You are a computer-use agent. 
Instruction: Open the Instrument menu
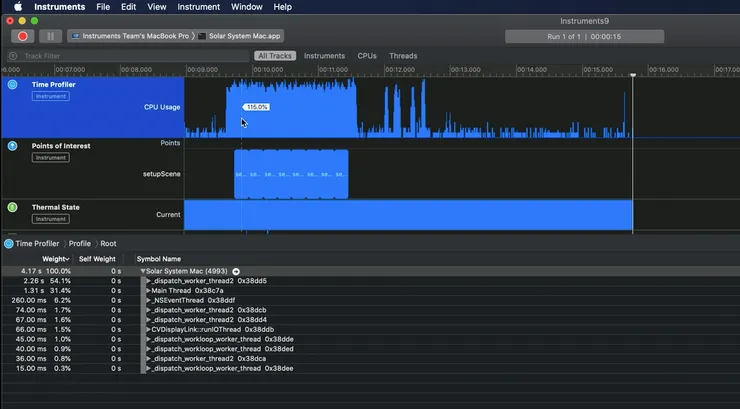(199, 7)
